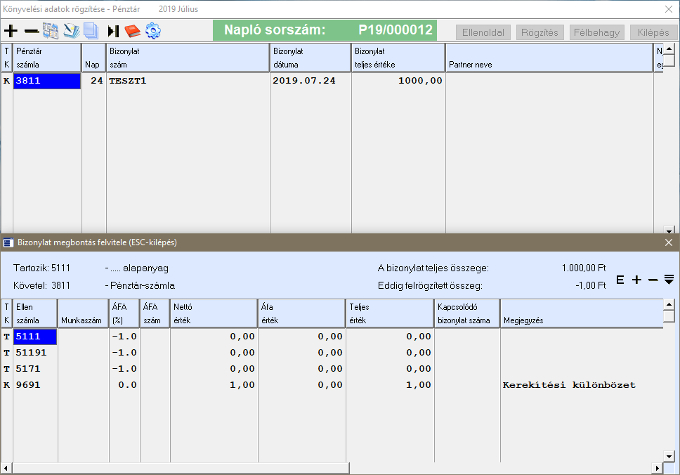The width and height of the screenshot is (680, 475).
Task: Click the breakdown table's scroll-up arrow
Action: click(669, 304)
